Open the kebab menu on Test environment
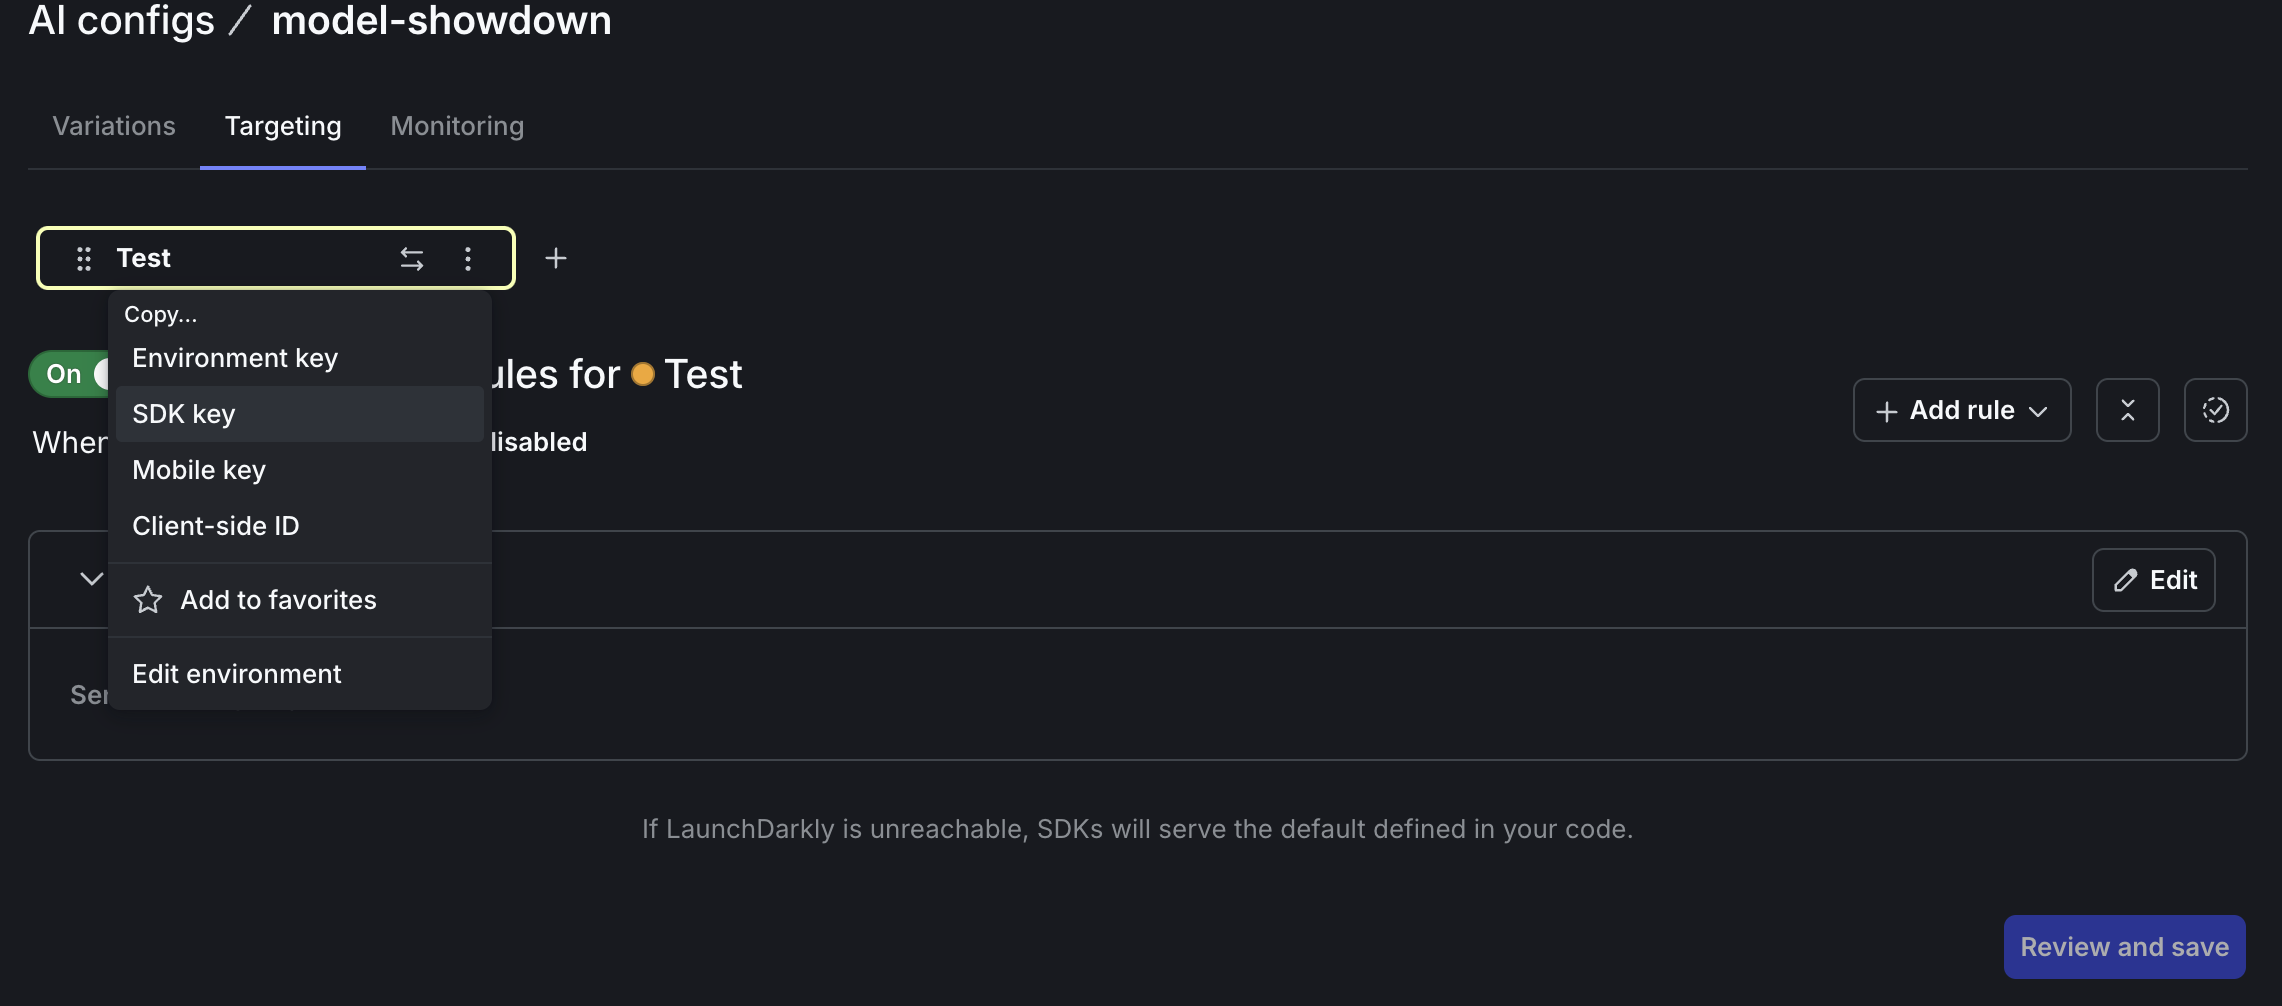The image size is (2282, 1006). [468, 258]
